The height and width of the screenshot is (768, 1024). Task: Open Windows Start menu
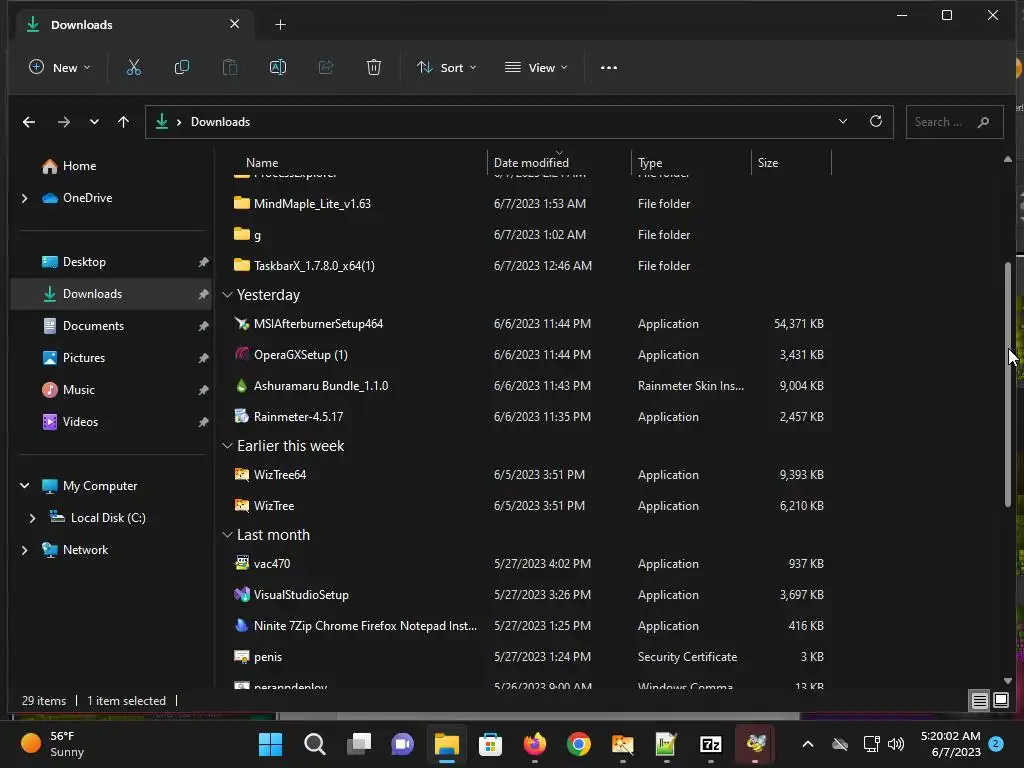click(x=270, y=744)
